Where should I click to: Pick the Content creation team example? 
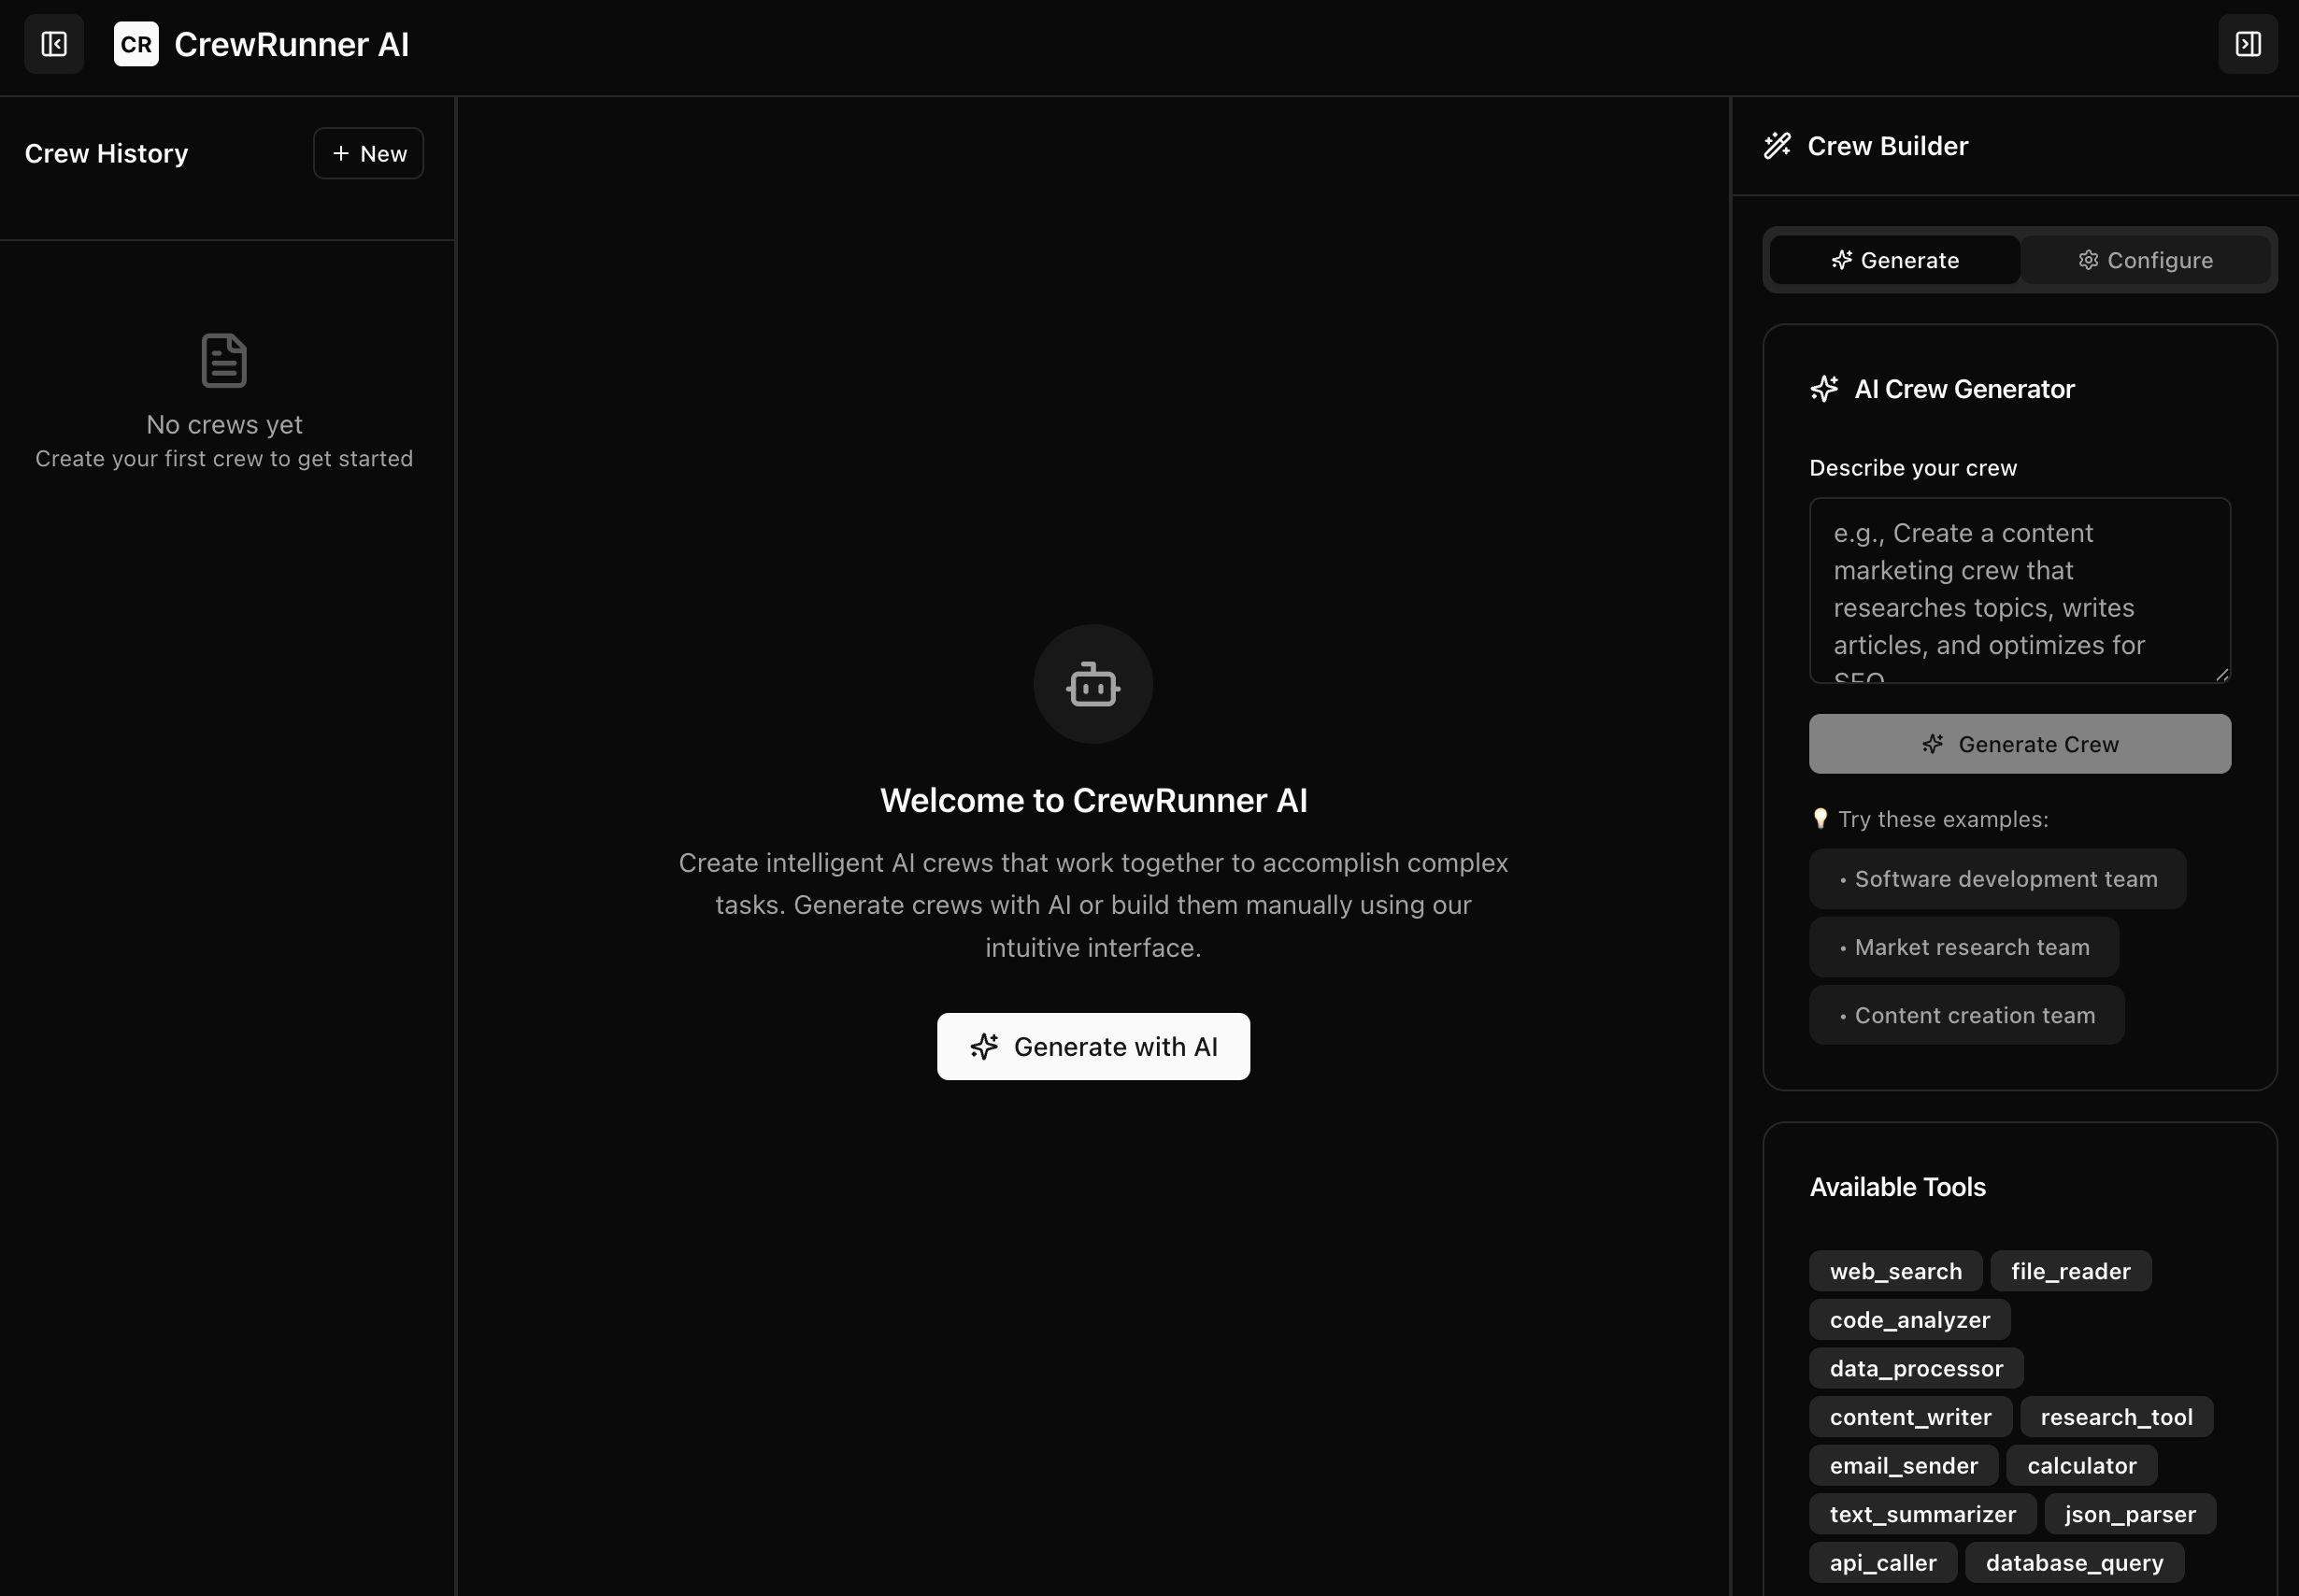click(x=1966, y=1015)
